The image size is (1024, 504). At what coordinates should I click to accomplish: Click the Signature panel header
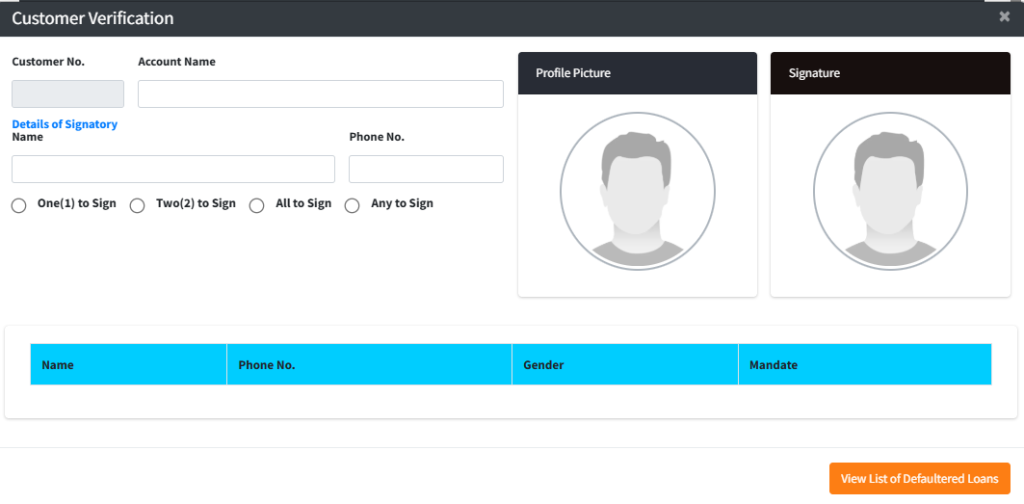point(890,73)
